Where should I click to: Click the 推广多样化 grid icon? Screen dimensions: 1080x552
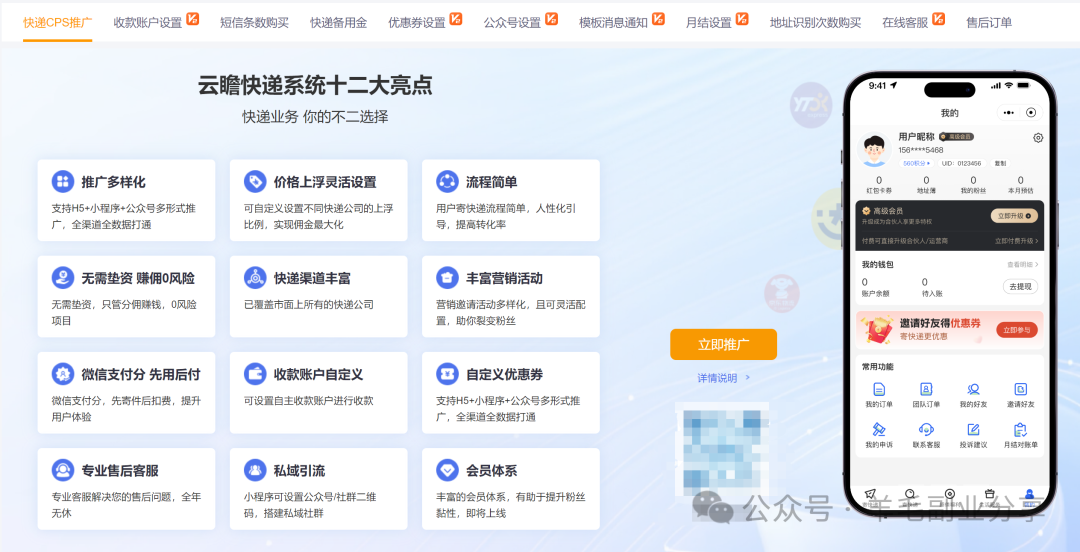(x=63, y=182)
